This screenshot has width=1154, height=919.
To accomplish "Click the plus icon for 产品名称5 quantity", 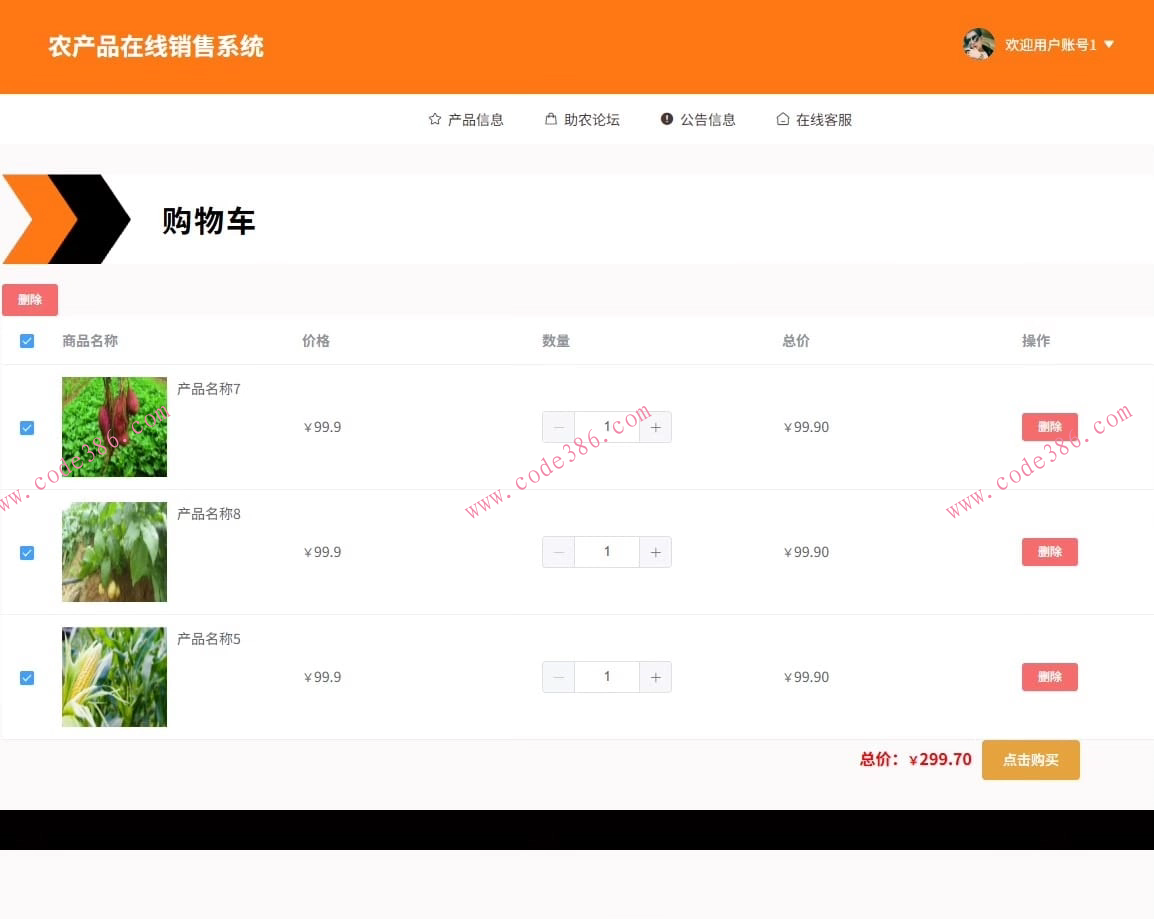I will 655,677.
